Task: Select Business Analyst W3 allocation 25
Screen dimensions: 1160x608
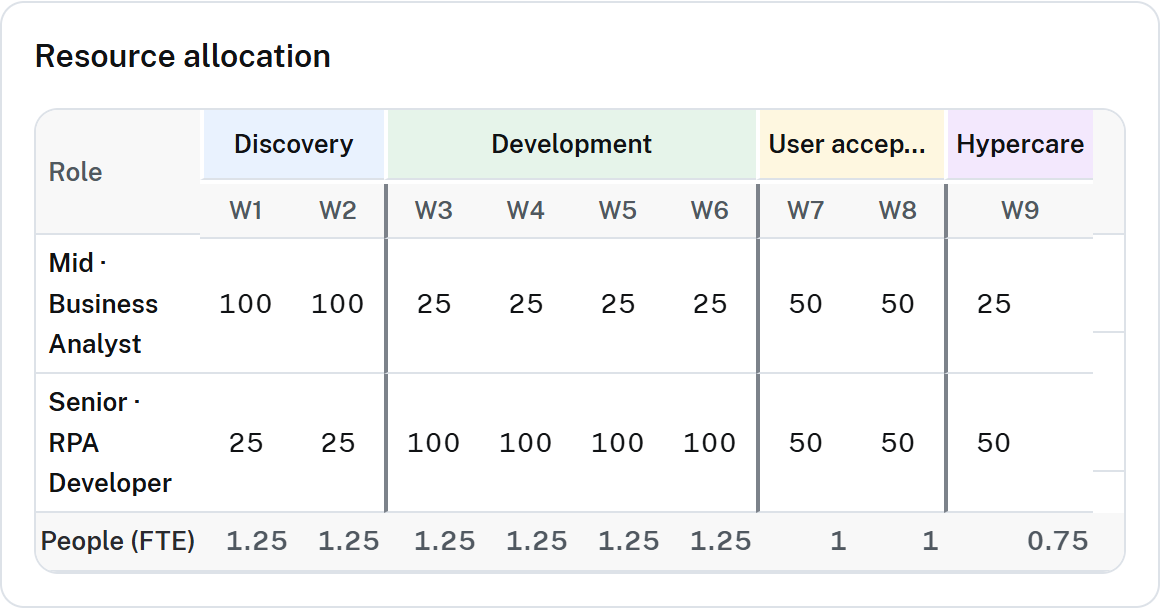Action: click(434, 304)
